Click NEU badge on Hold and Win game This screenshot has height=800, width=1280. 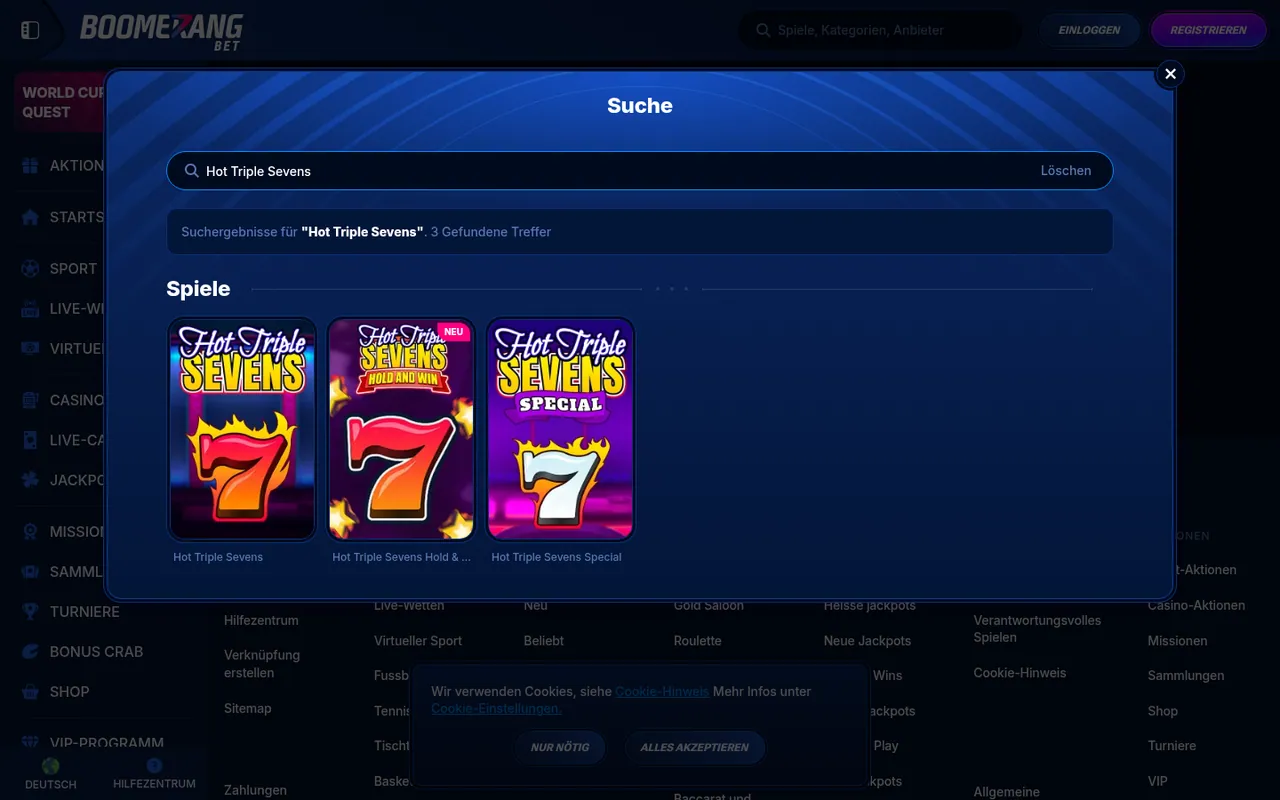(453, 332)
